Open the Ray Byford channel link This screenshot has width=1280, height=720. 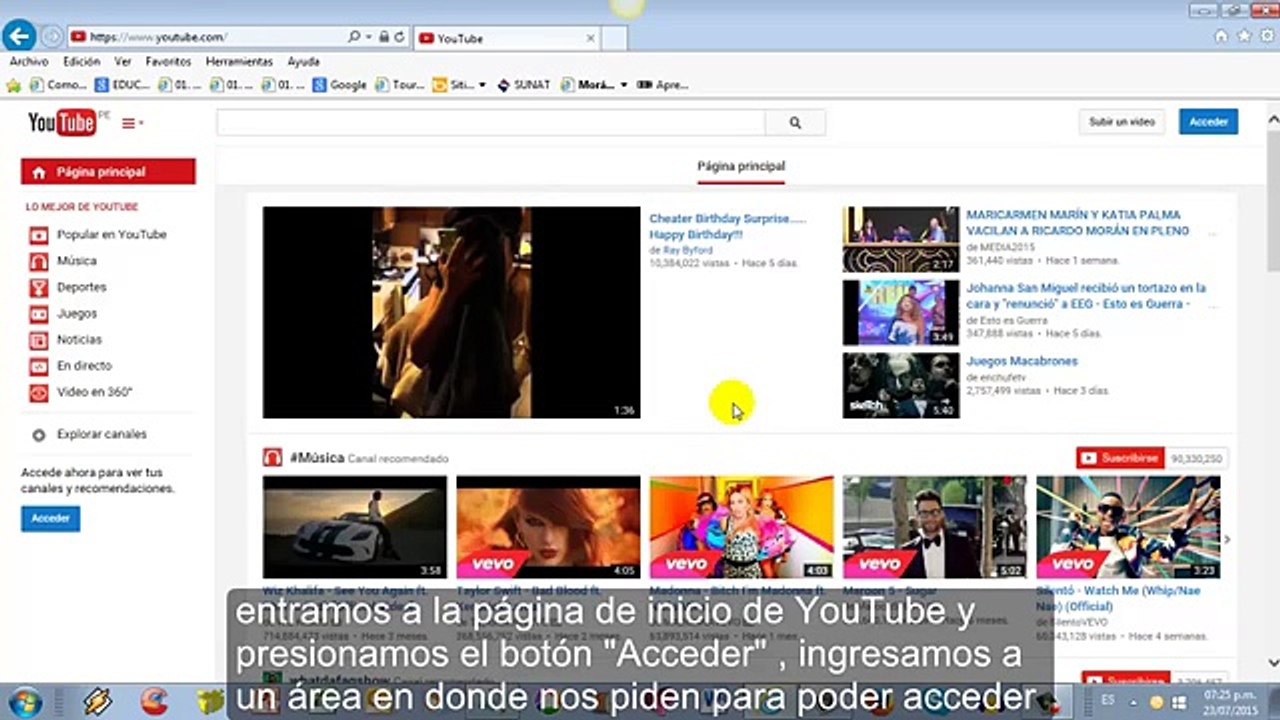point(686,250)
